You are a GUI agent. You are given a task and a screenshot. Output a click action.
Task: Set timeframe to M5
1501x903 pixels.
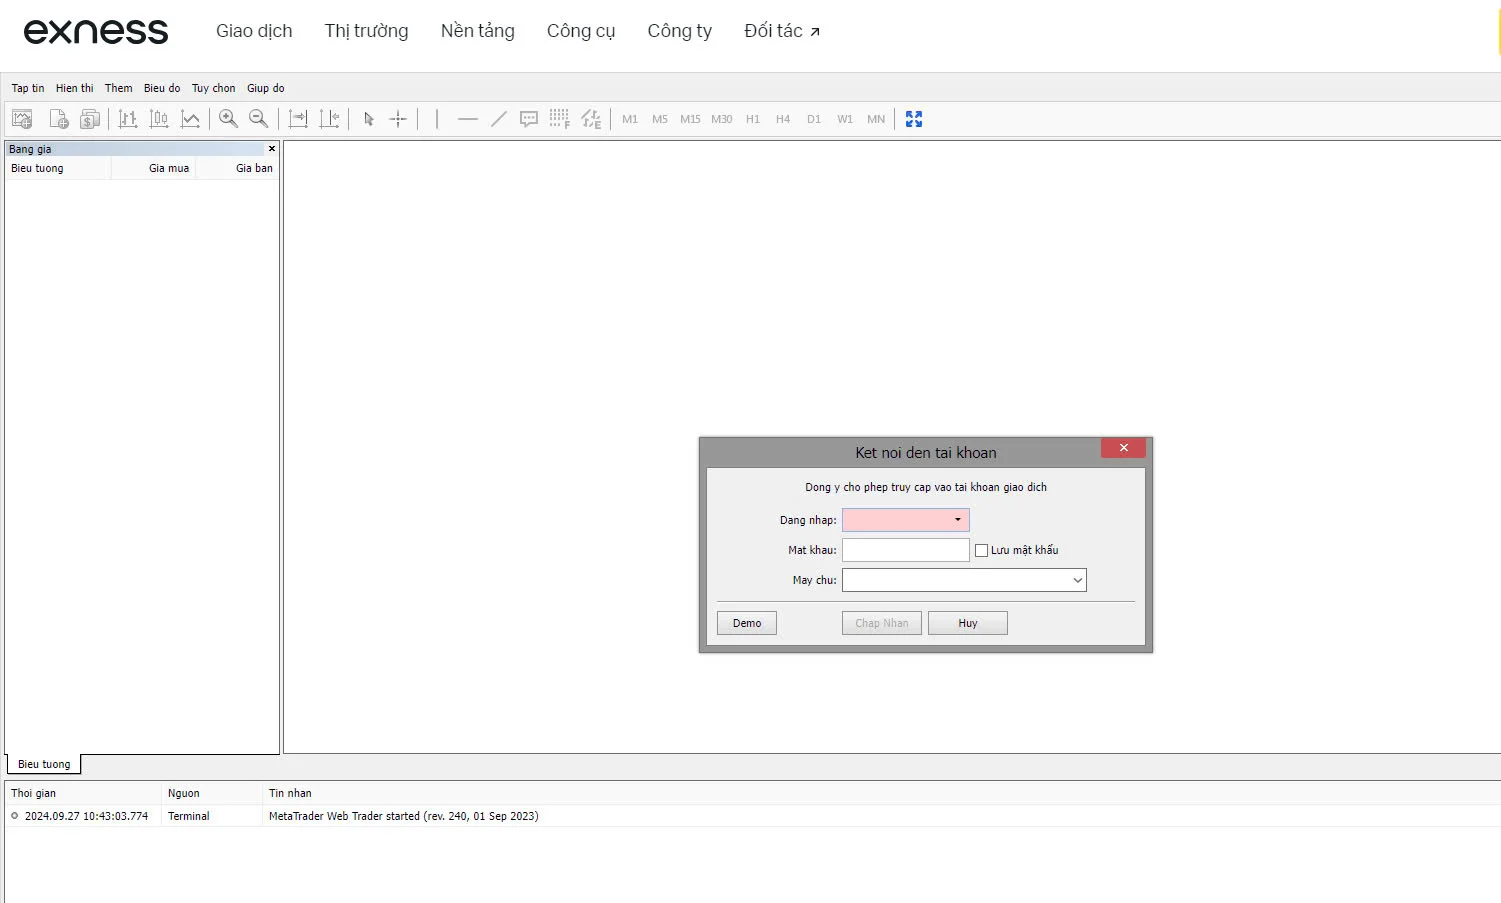(x=660, y=119)
